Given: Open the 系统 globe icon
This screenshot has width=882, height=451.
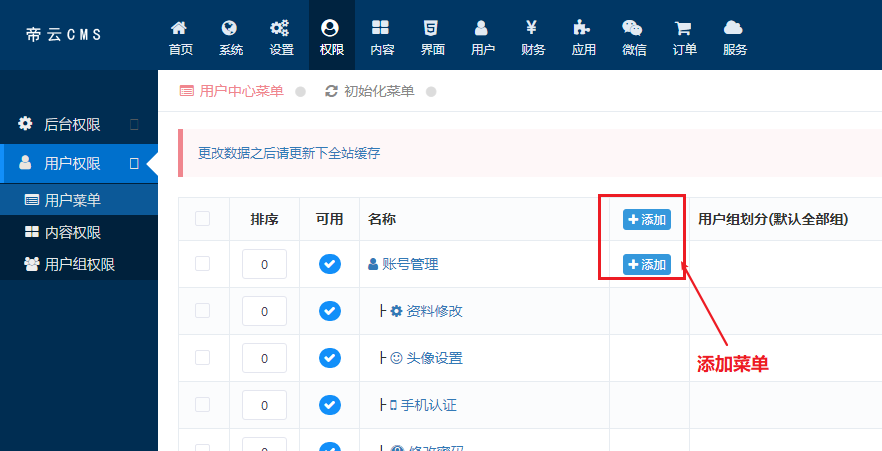Looking at the screenshot, I should 231,28.
